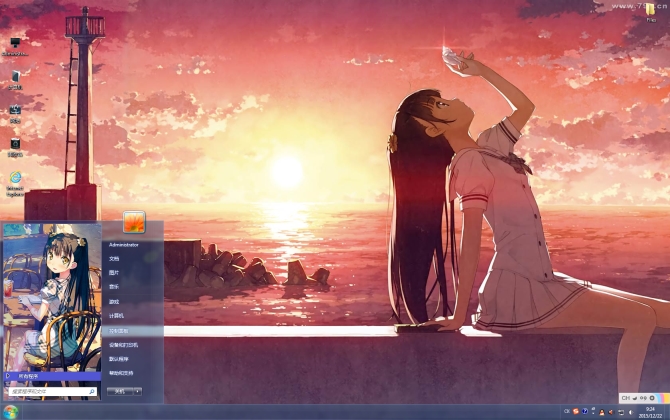Click the volume speaker tray icon
Screen dimensions: 670x420
click(611, 412)
